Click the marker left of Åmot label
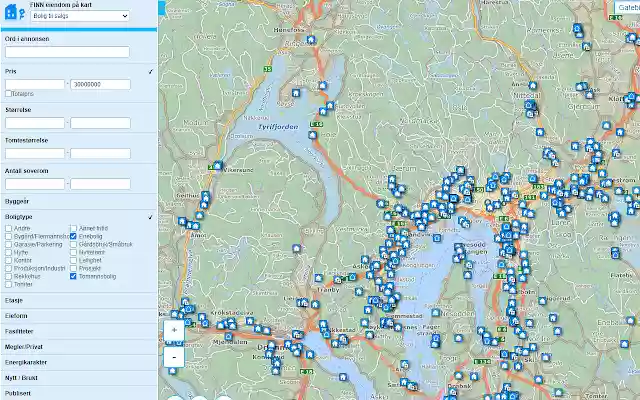 (182, 221)
